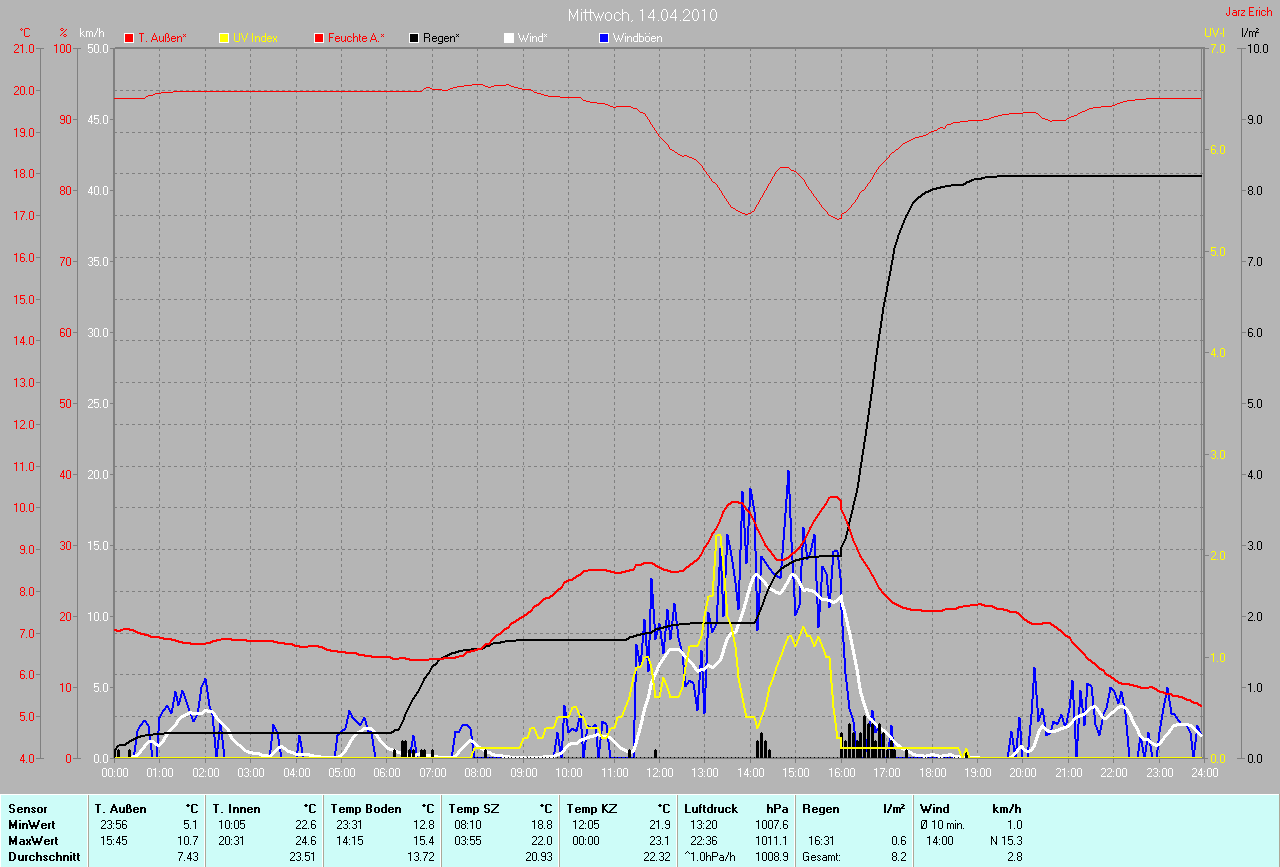Click the UV-I axis label at top right
Viewport: 1280px width, 867px height.
(x=1214, y=33)
